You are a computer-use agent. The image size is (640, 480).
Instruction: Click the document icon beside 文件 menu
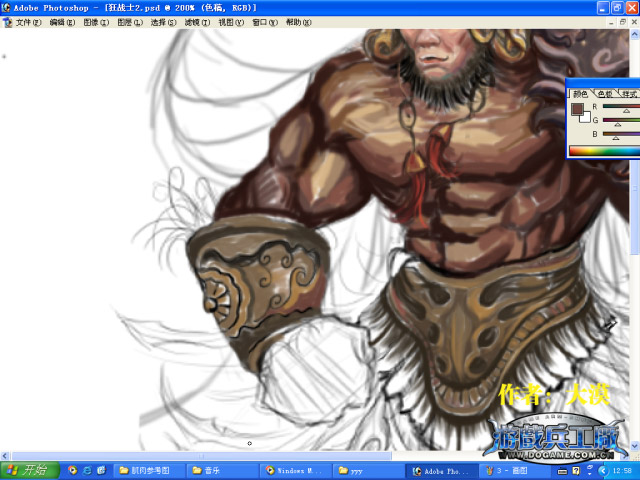pos(7,22)
